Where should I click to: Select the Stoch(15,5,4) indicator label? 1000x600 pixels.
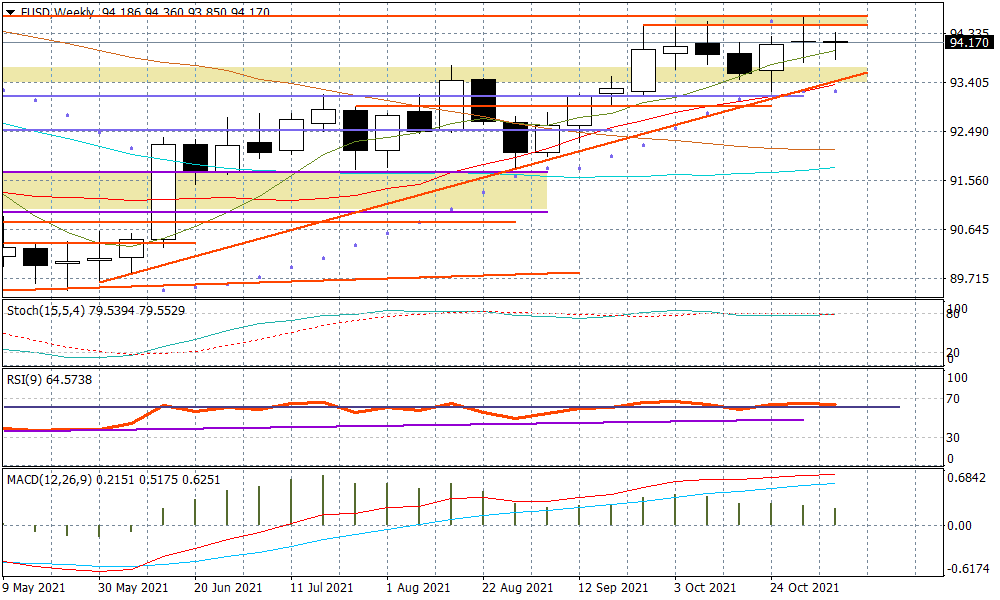click(96, 311)
